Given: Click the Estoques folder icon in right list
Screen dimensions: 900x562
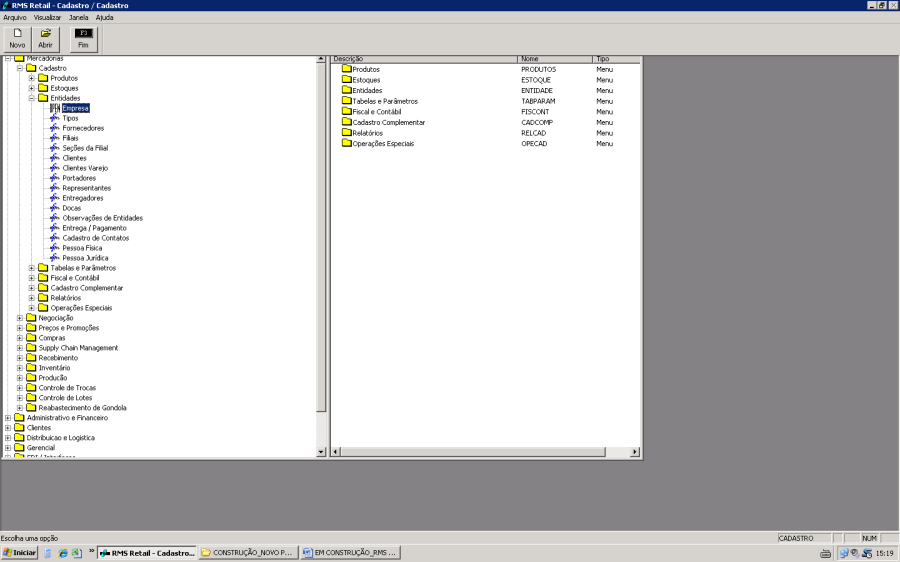Looking at the screenshot, I should [347, 79].
